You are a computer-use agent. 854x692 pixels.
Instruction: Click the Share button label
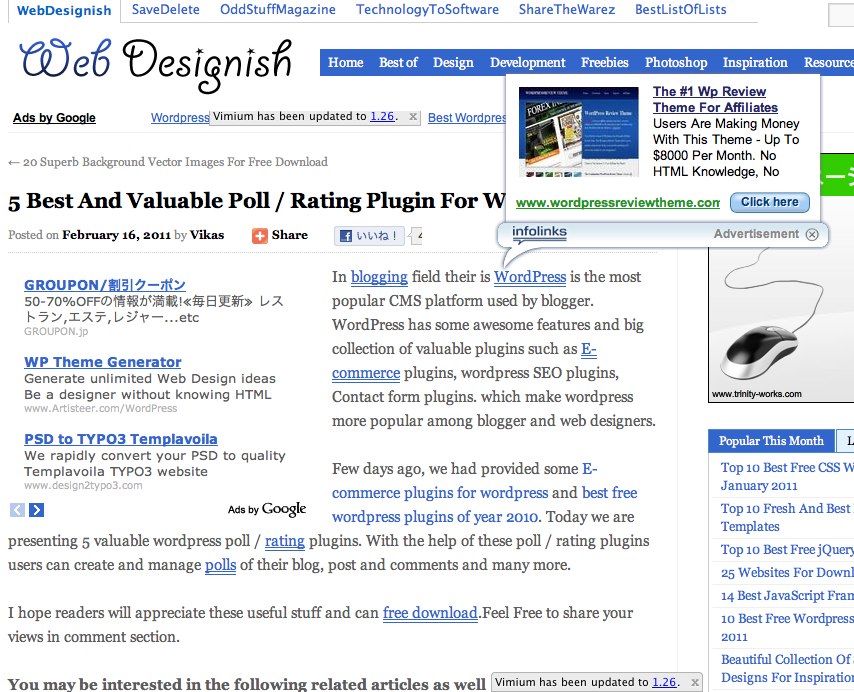(x=290, y=235)
